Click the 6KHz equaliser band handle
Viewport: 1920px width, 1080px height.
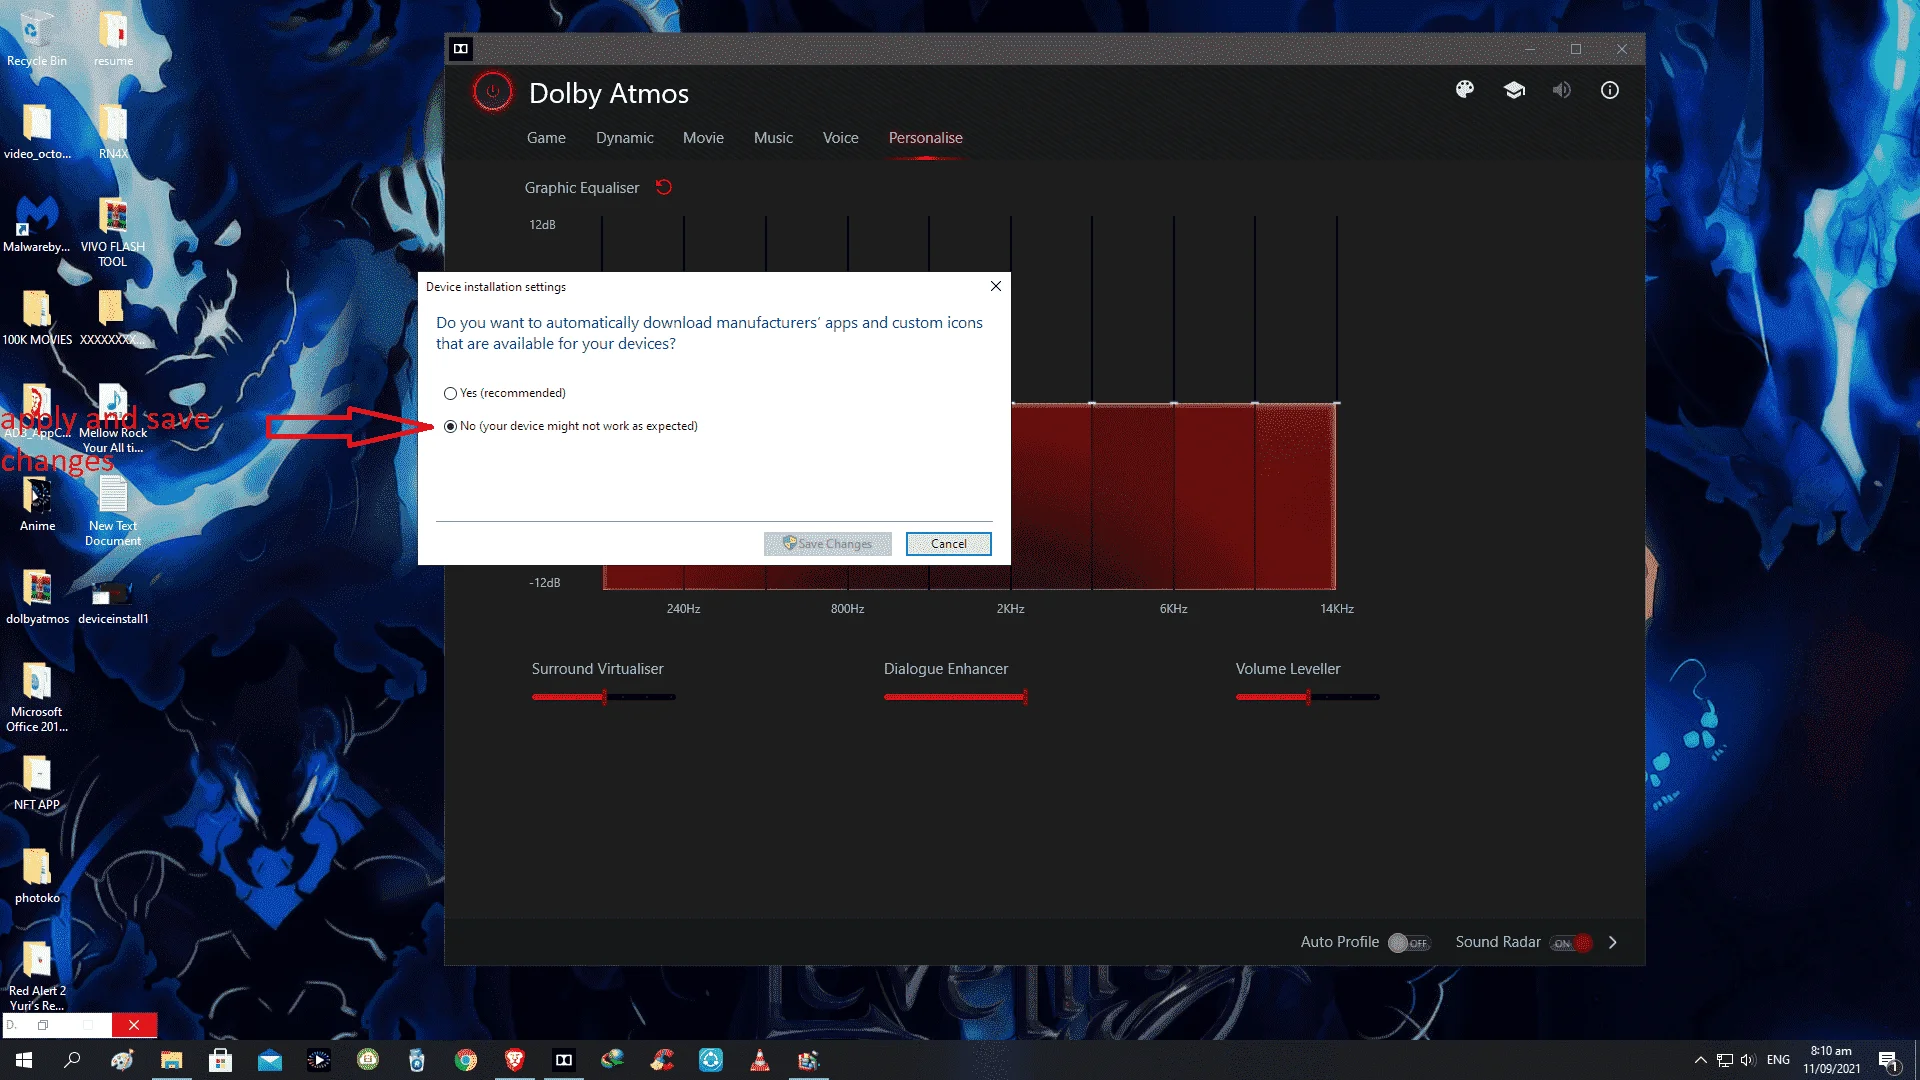[x=1174, y=403]
